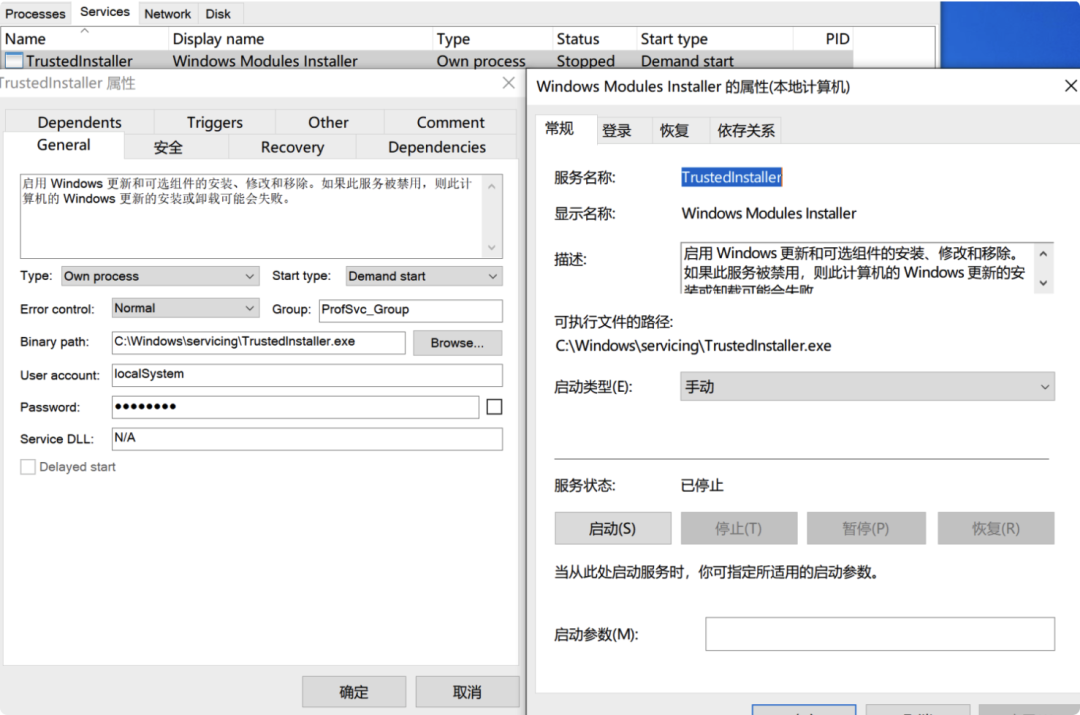Sort by the PID column header
Screen dimensions: 1080x715
coord(824,39)
